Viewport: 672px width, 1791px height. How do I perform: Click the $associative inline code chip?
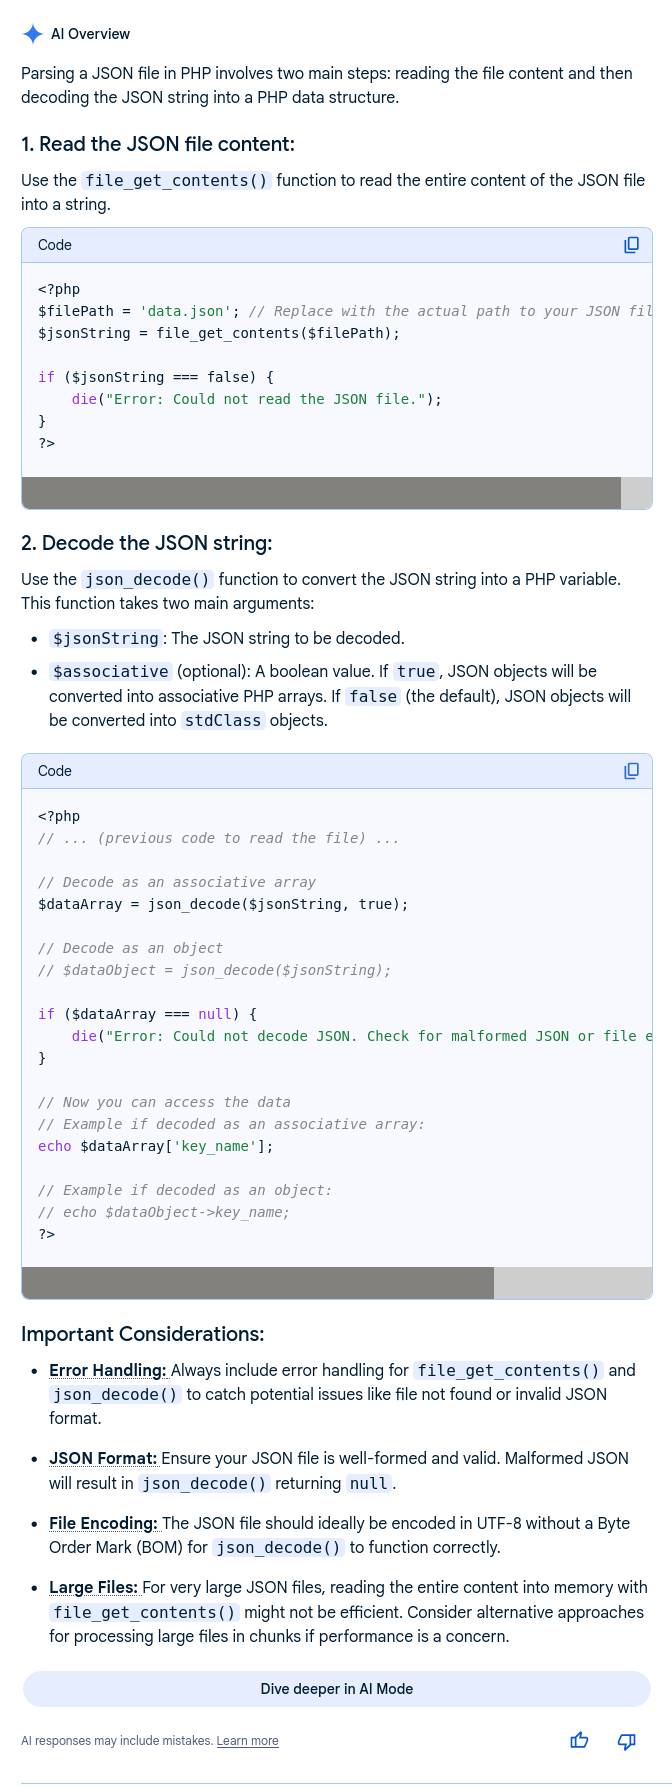point(110,671)
